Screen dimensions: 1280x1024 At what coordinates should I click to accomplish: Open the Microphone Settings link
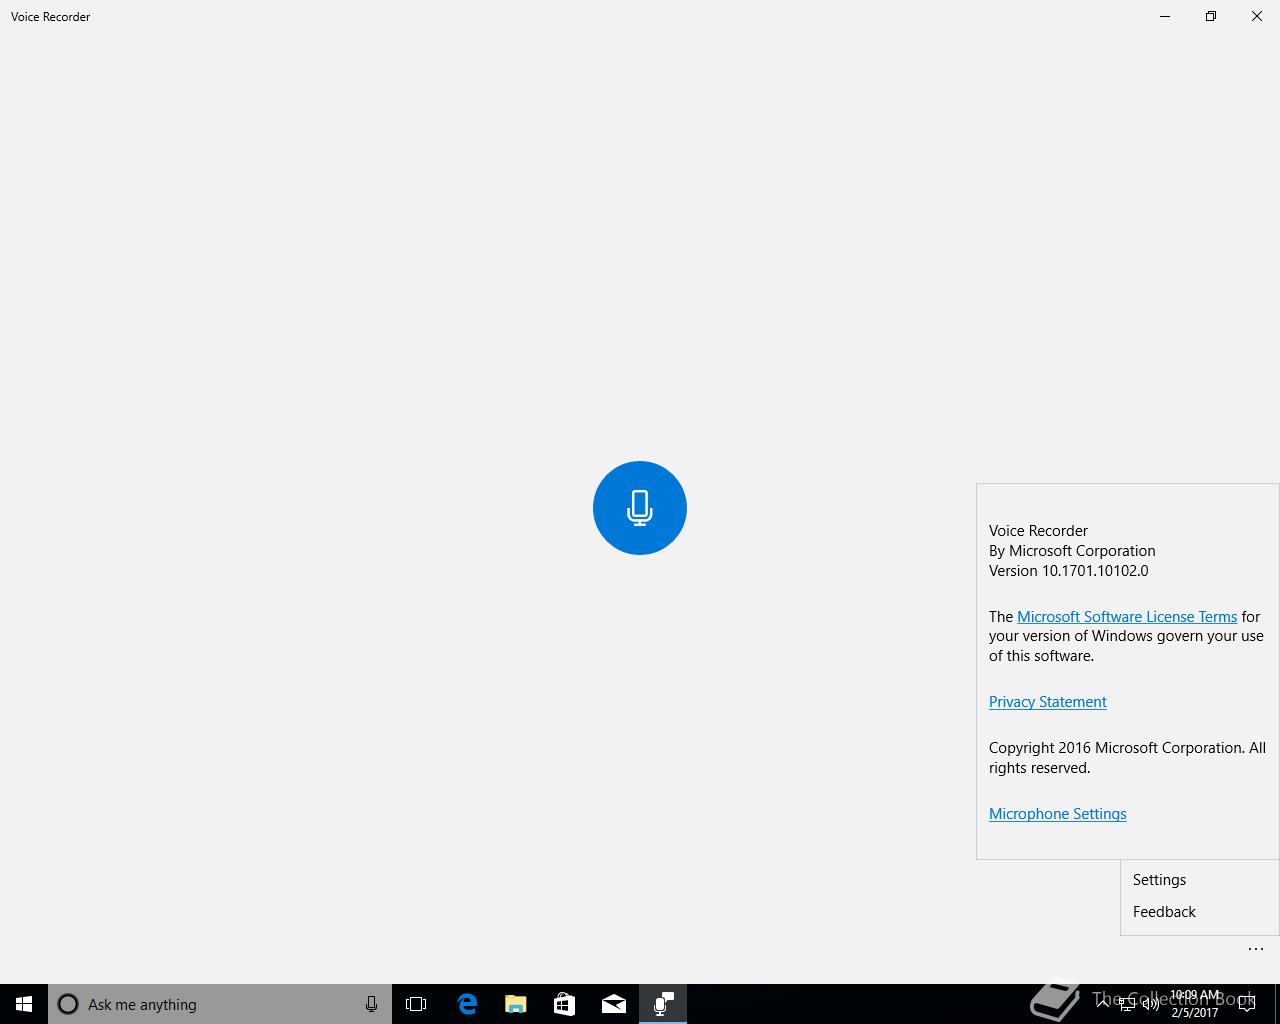(x=1057, y=814)
